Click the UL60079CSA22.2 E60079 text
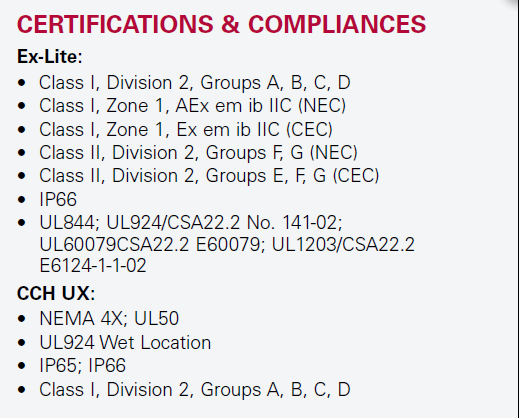Screen dimensions: 519x418 tap(152, 244)
